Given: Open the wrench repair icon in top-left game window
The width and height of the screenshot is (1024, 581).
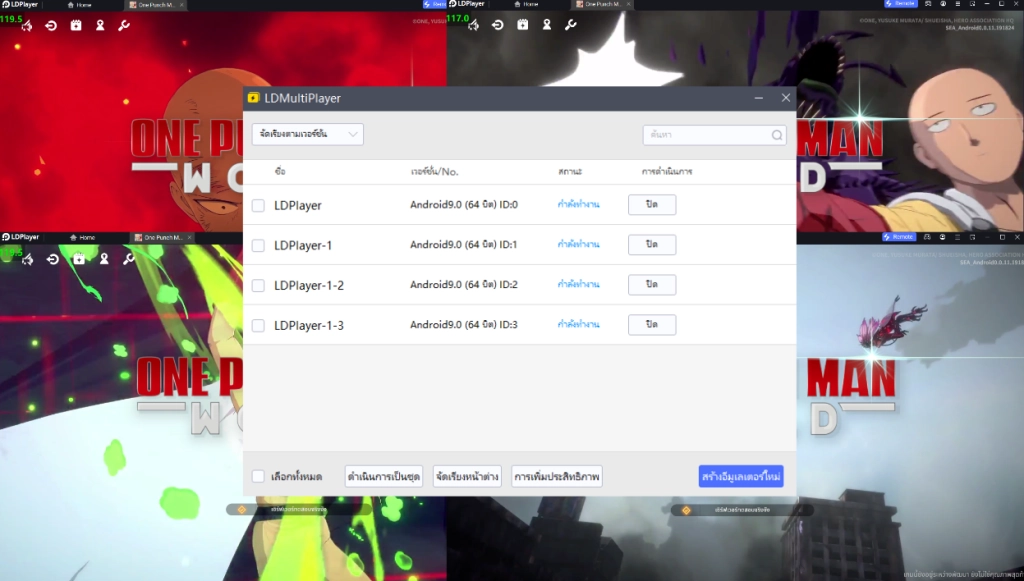Looking at the screenshot, I should click(123, 25).
